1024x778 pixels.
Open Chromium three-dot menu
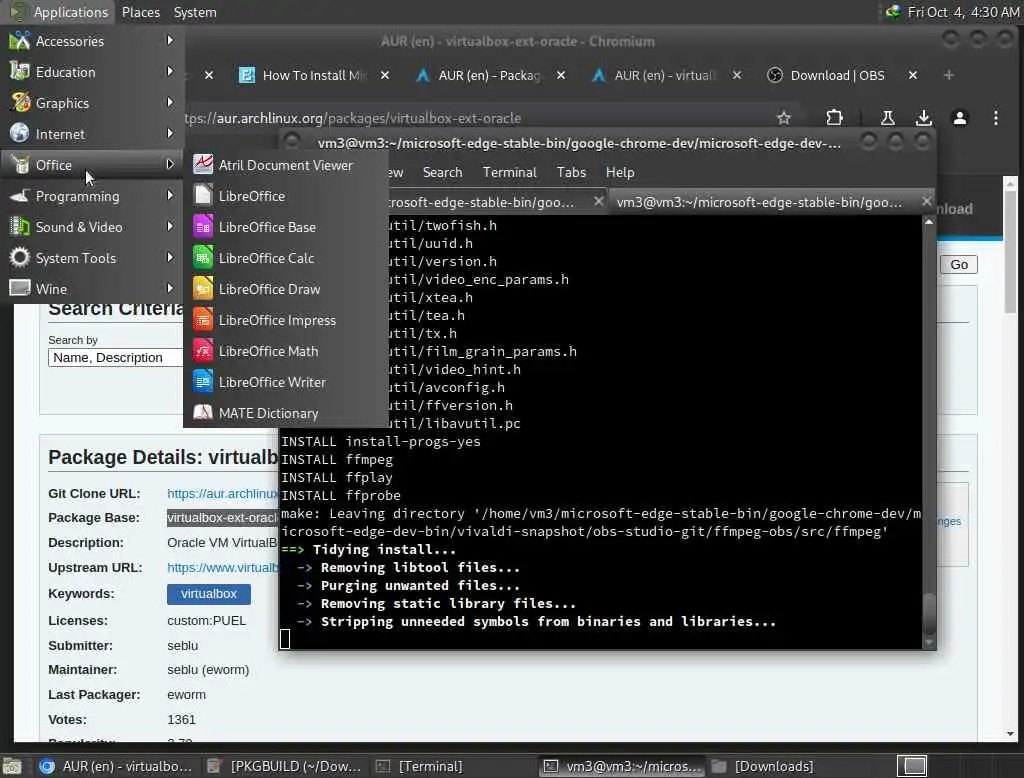995,118
